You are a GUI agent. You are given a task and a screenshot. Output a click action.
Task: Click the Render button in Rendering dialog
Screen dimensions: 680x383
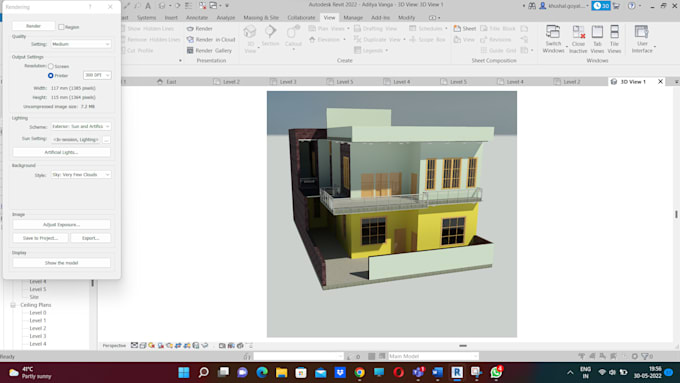(33, 26)
